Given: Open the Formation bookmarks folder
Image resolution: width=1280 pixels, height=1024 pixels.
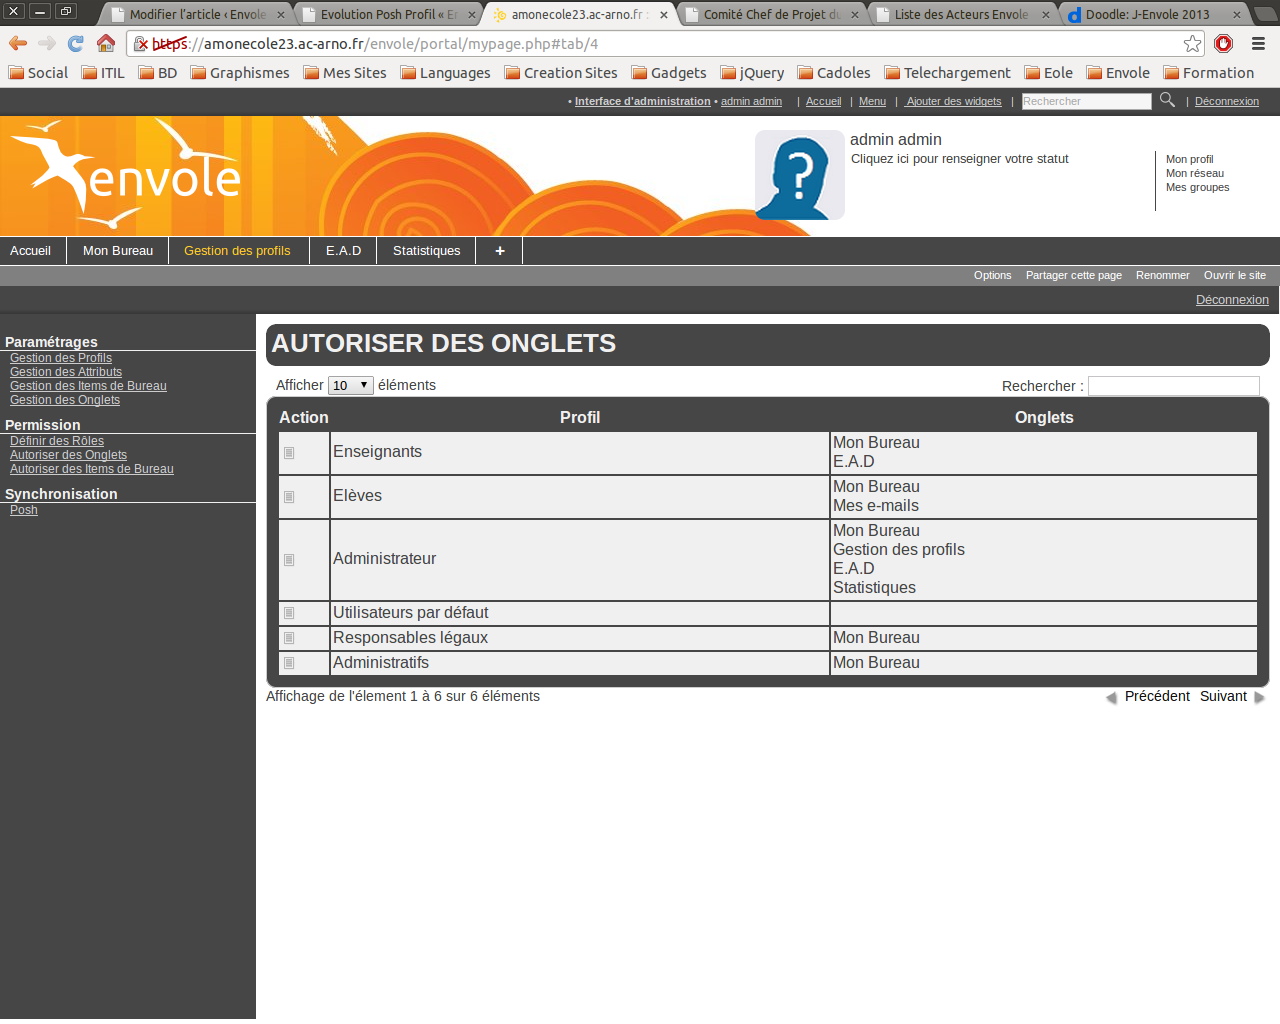Looking at the screenshot, I should (x=1208, y=73).
